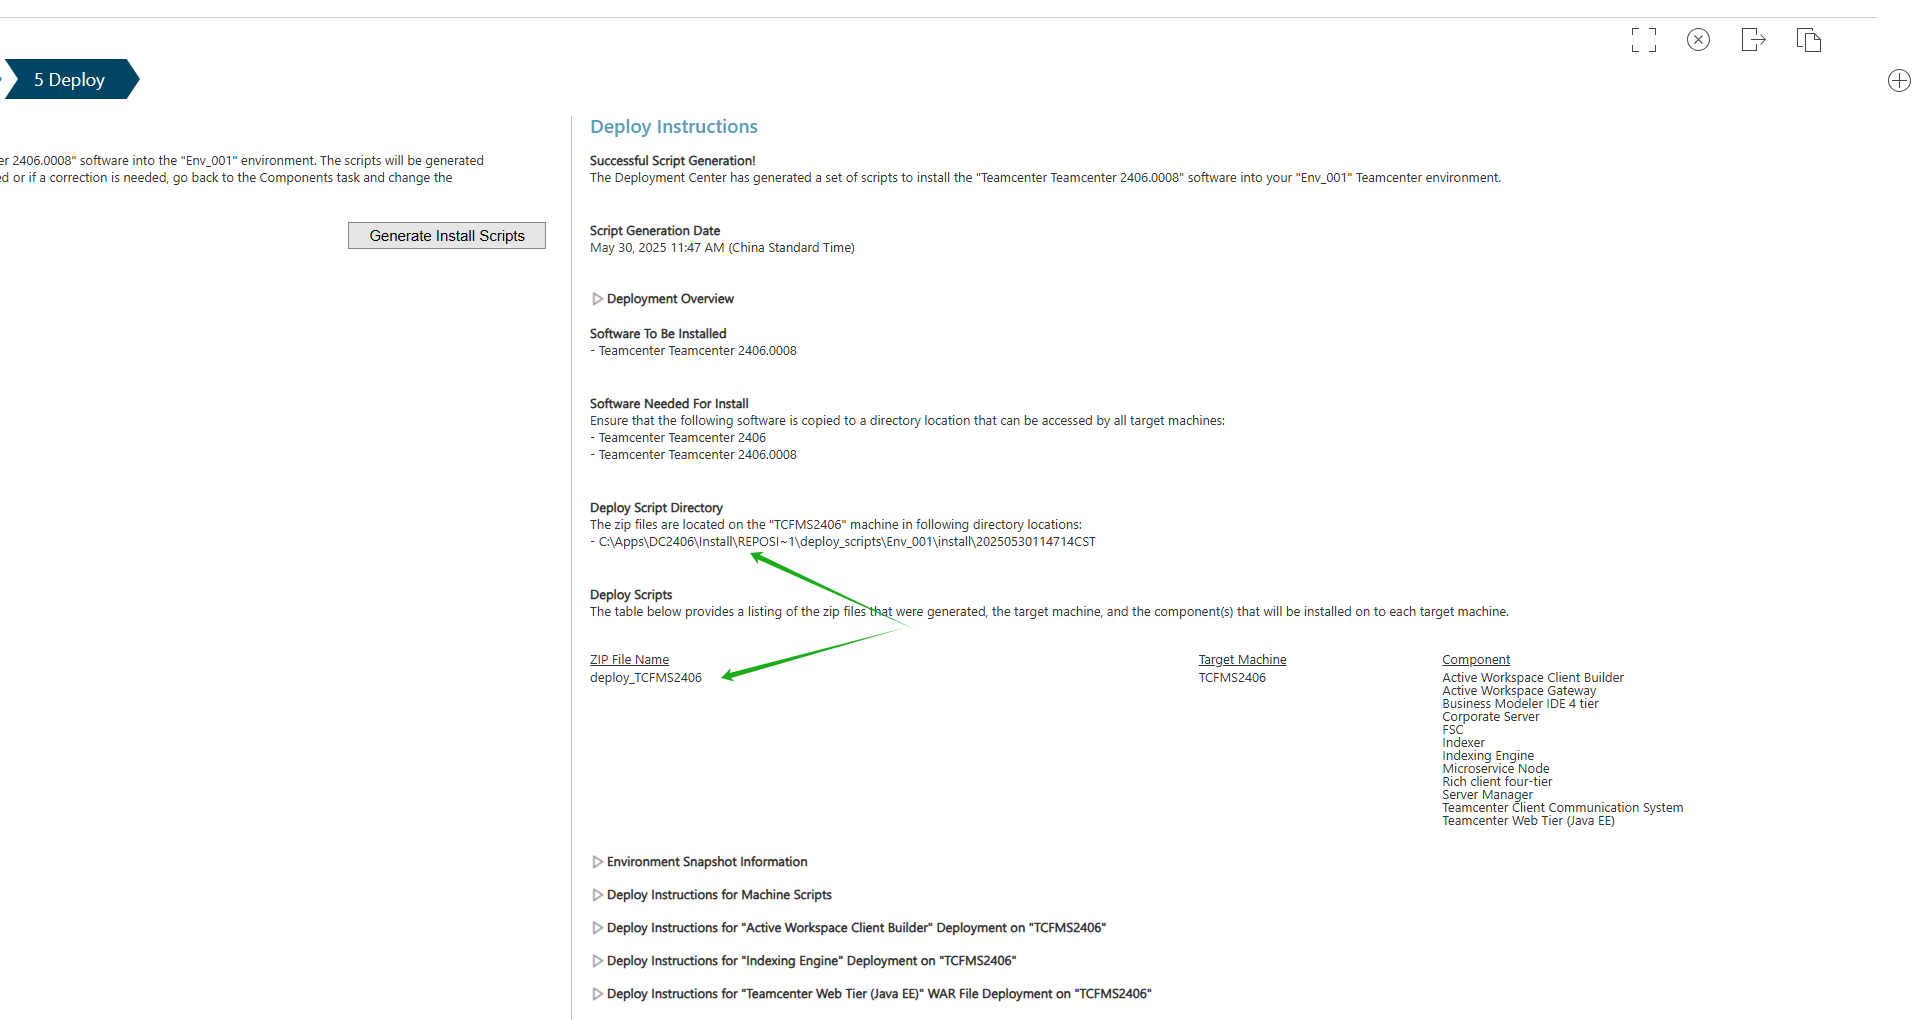This screenshot has width=1920, height=1020.
Task: Click Microservice Node component entry
Action: 1496,769
